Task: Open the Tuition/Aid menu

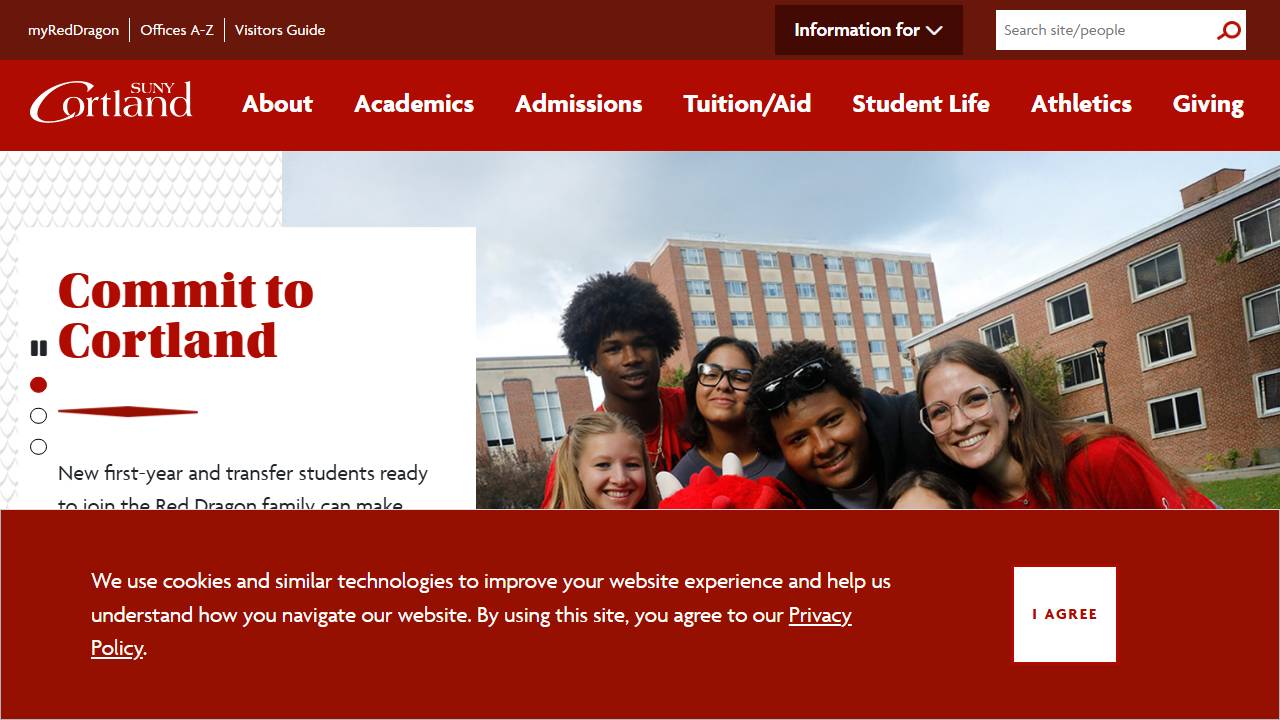Action: click(747, 104)
